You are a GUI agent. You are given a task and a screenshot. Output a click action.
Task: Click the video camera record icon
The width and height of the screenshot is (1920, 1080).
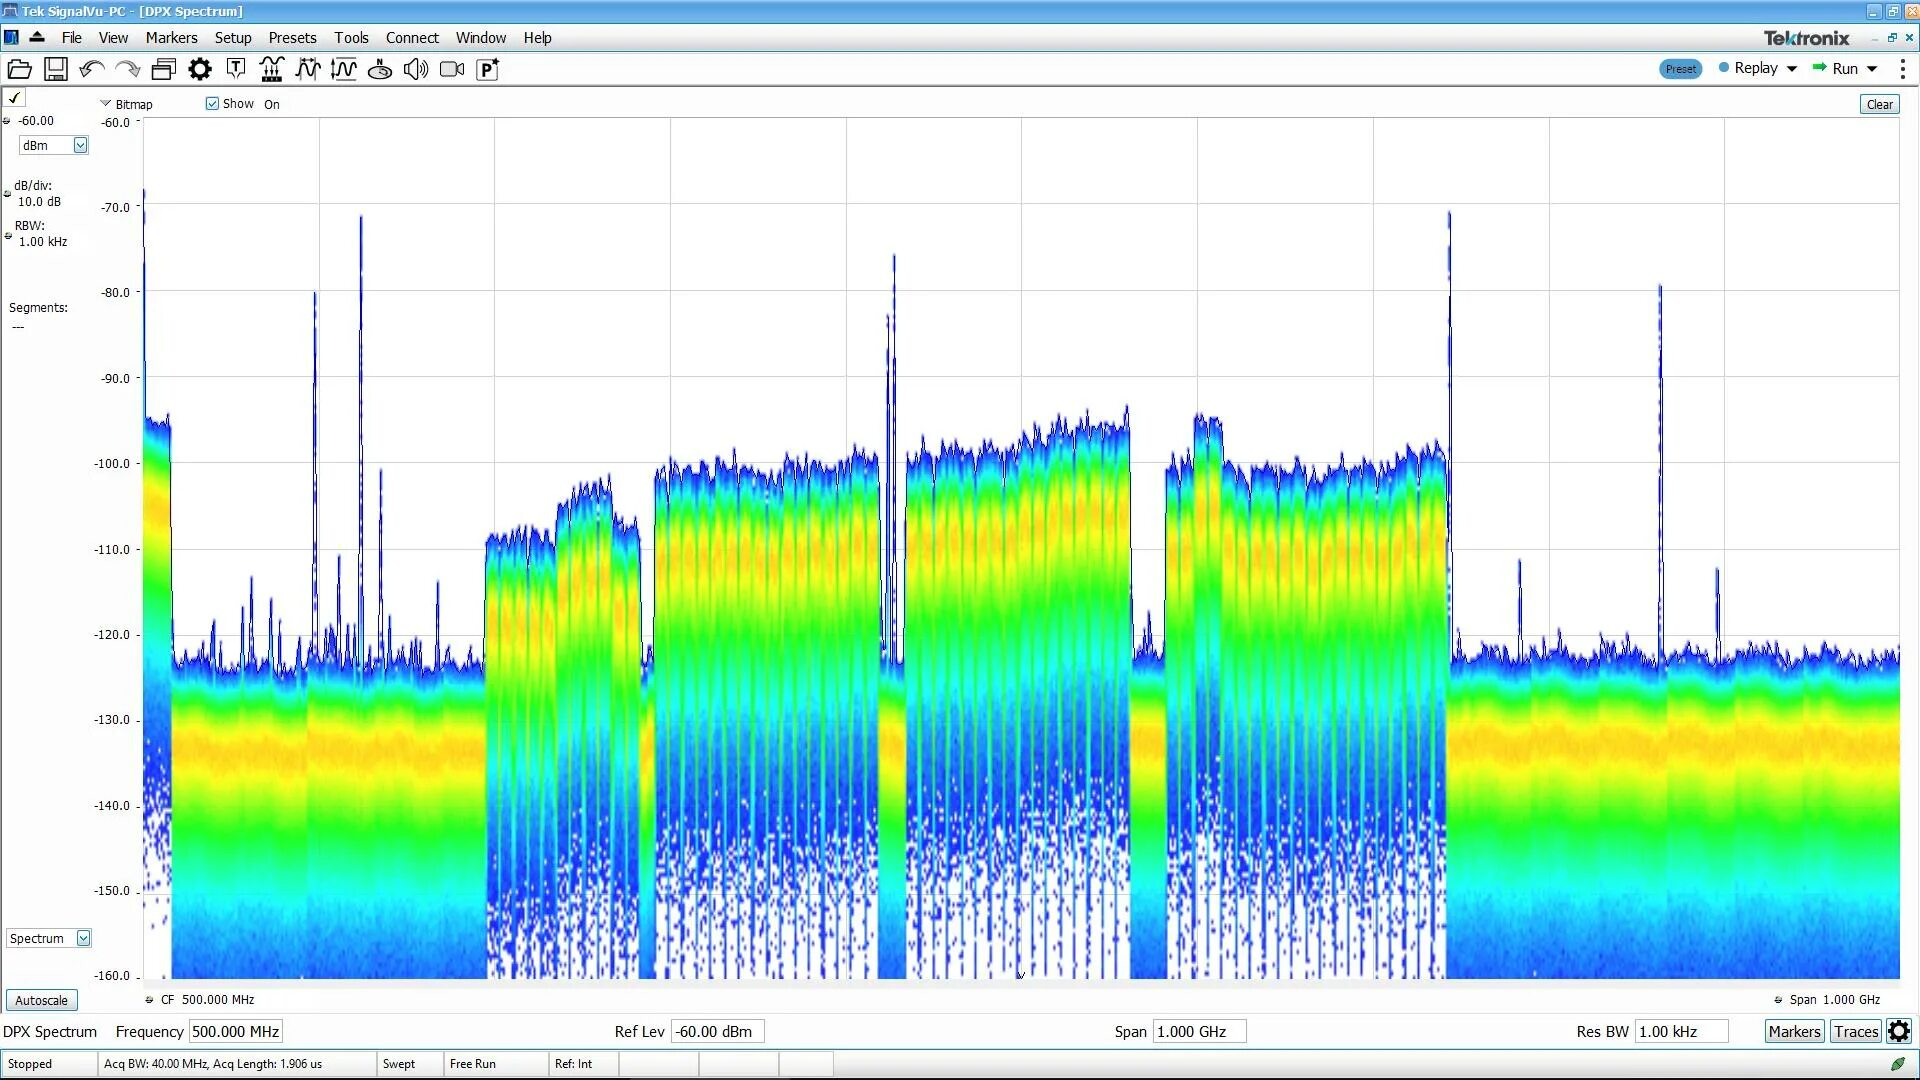tap(452, 69)
